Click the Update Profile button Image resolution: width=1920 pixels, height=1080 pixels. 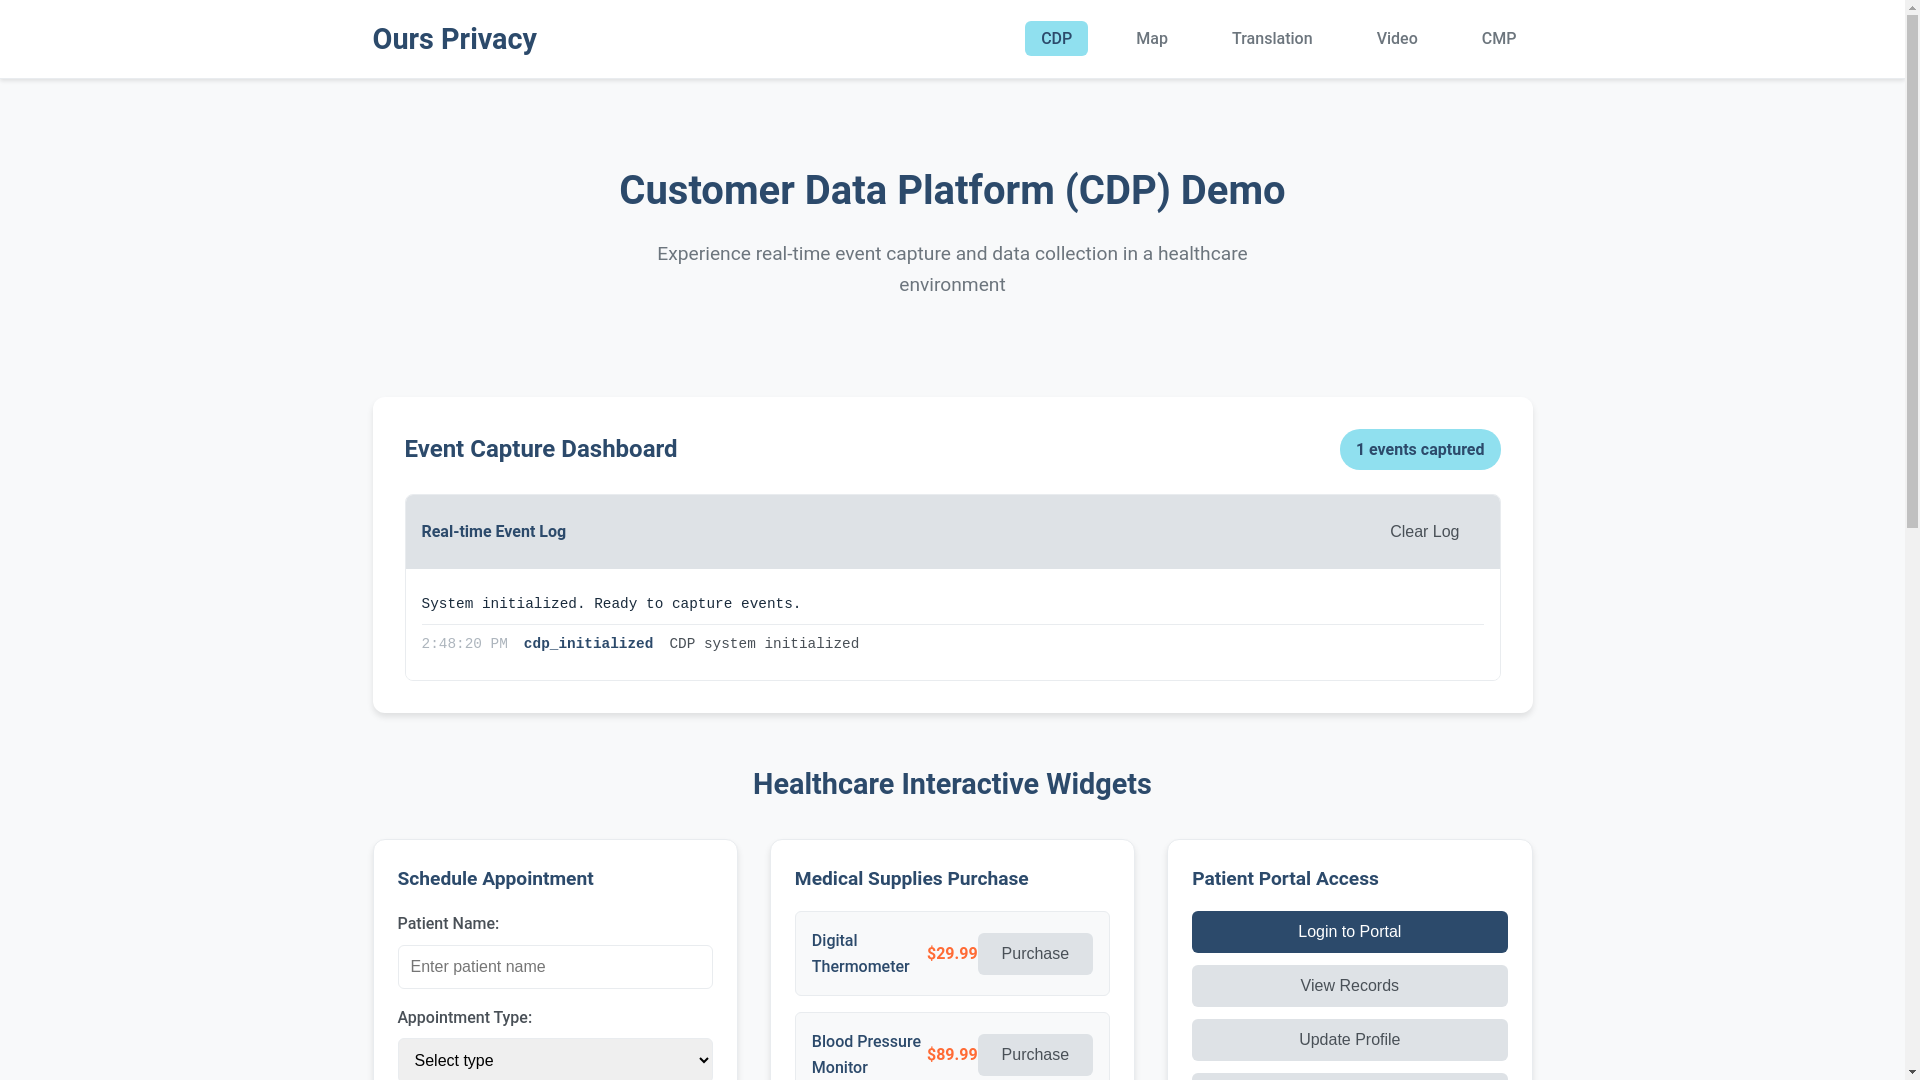(1350, 1040)
